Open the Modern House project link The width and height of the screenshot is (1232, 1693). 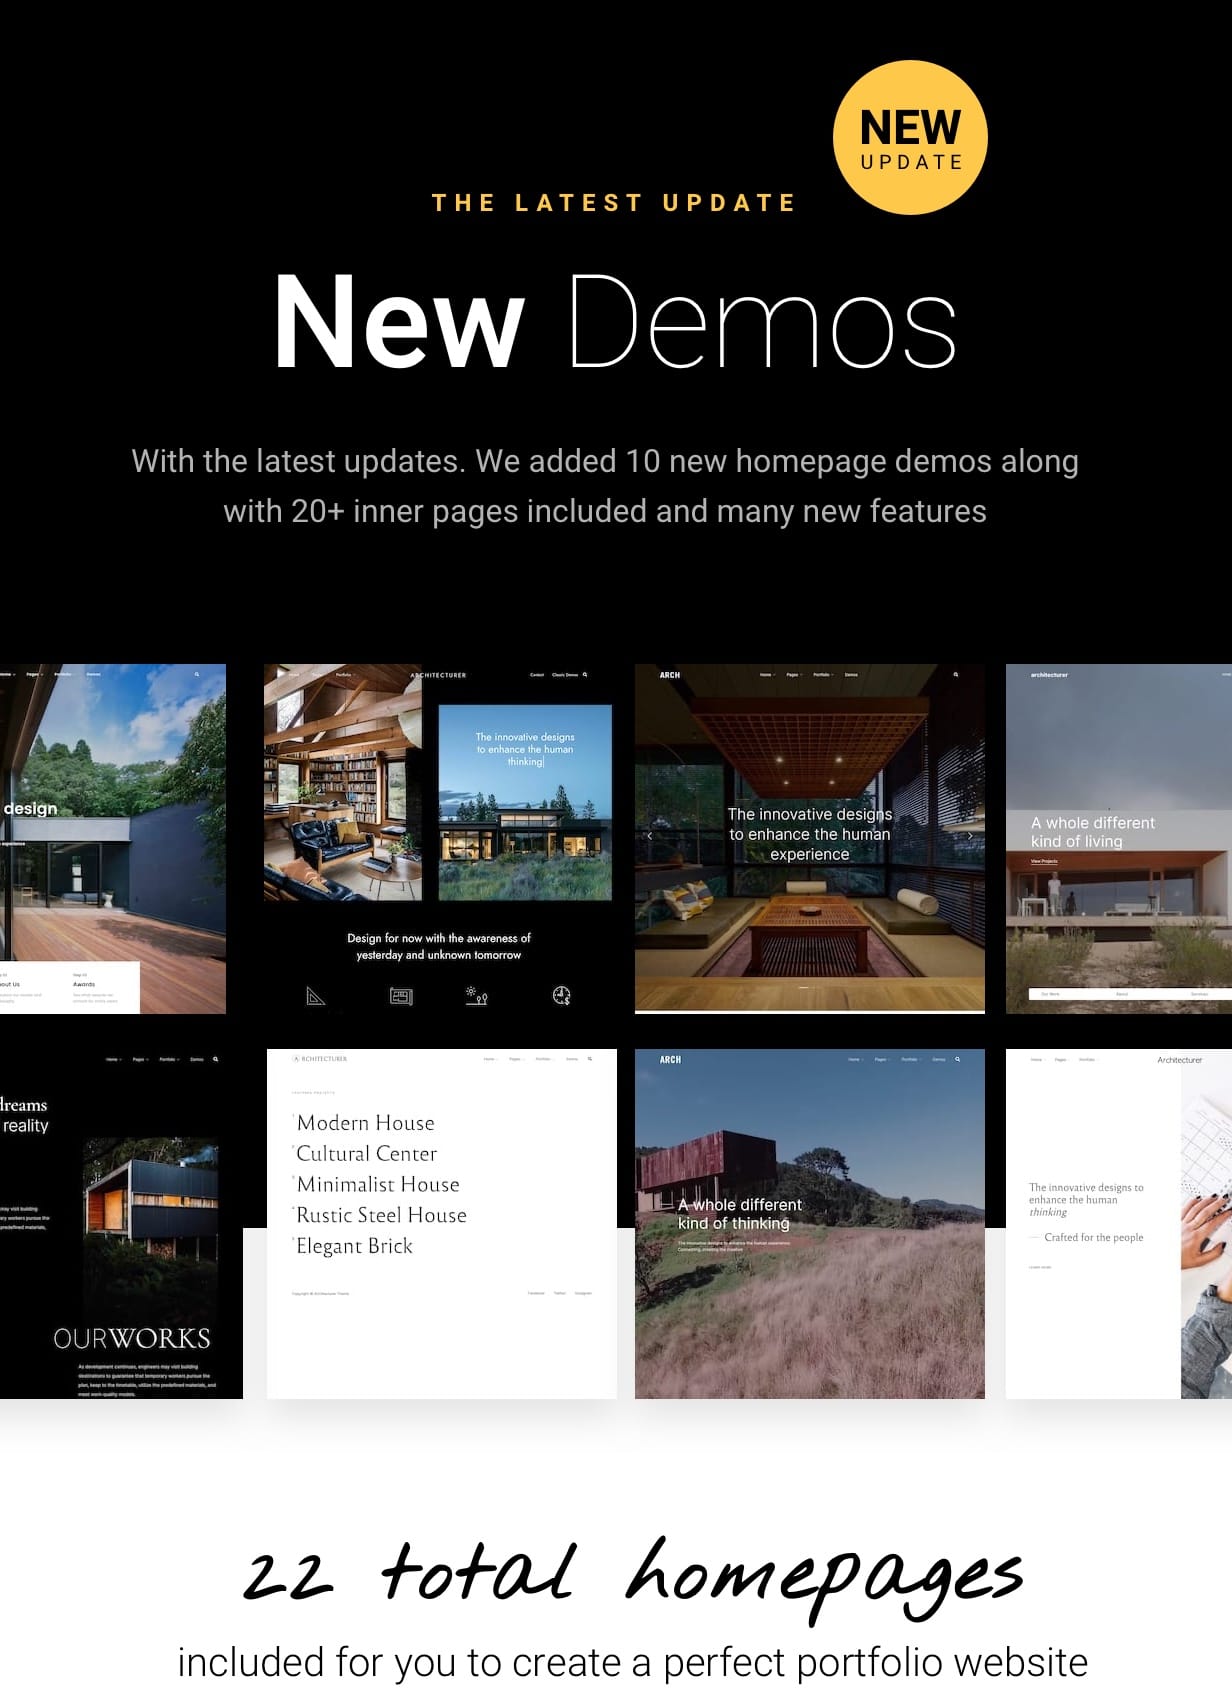(365, 1123)
